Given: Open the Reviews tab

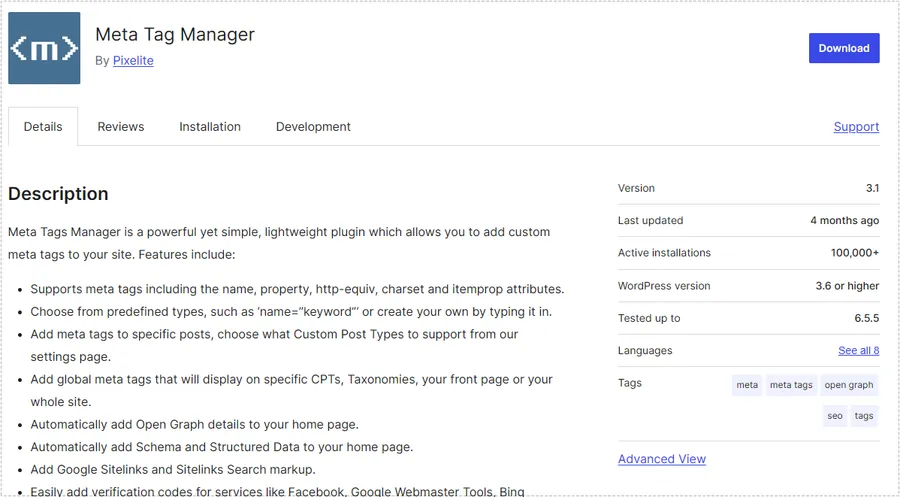Looking at the screenshot, I should 121,126.
